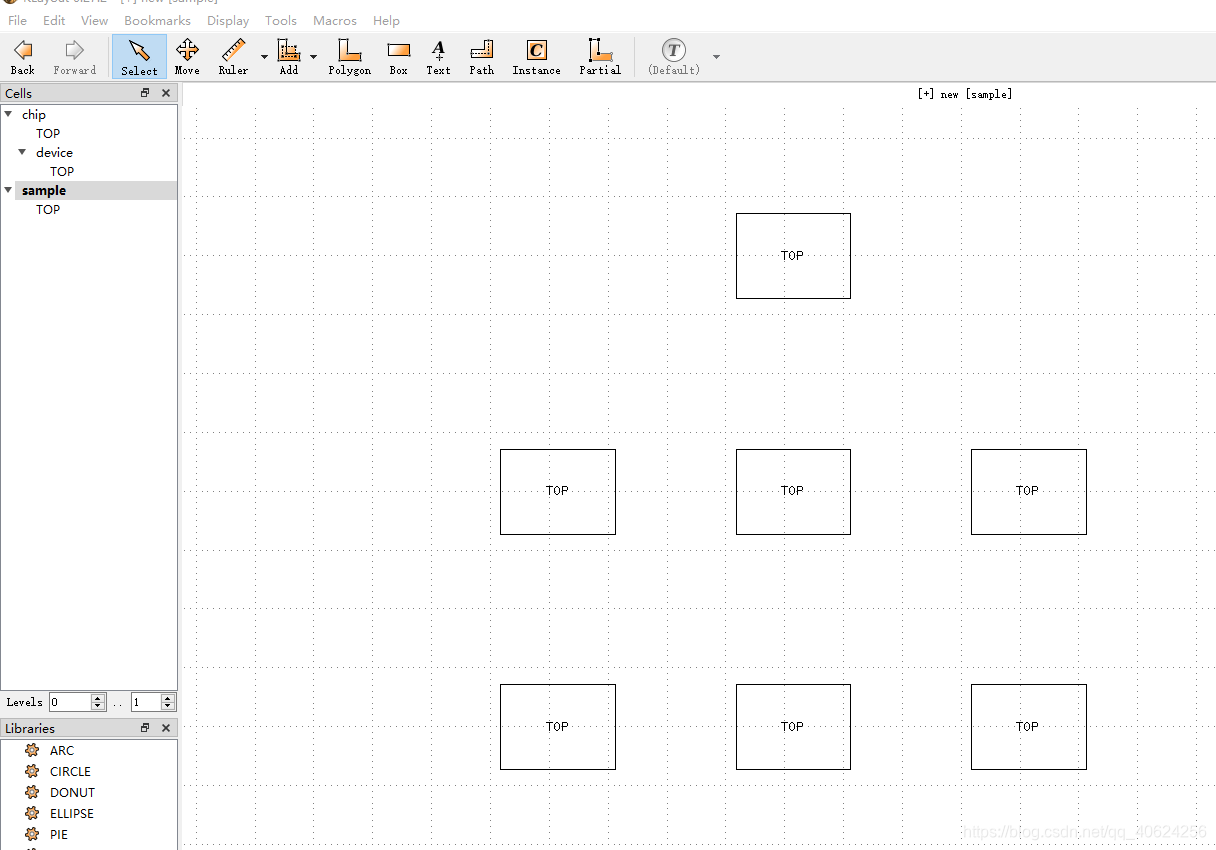Choose the Text tool

click(438, 57)
